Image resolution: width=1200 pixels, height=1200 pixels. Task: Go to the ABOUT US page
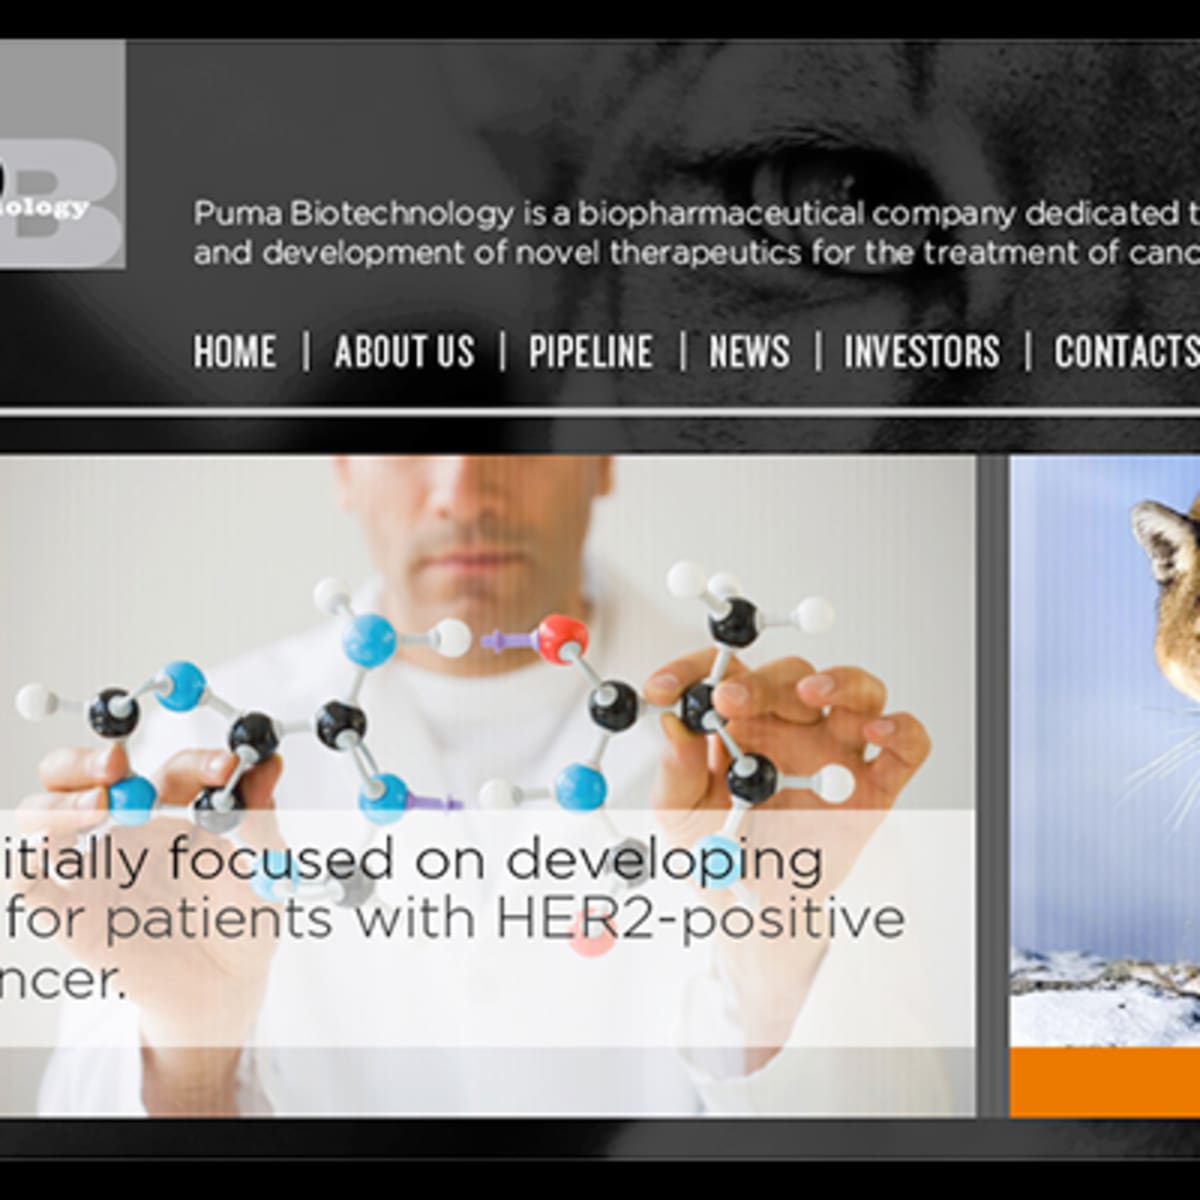[404, 352]
